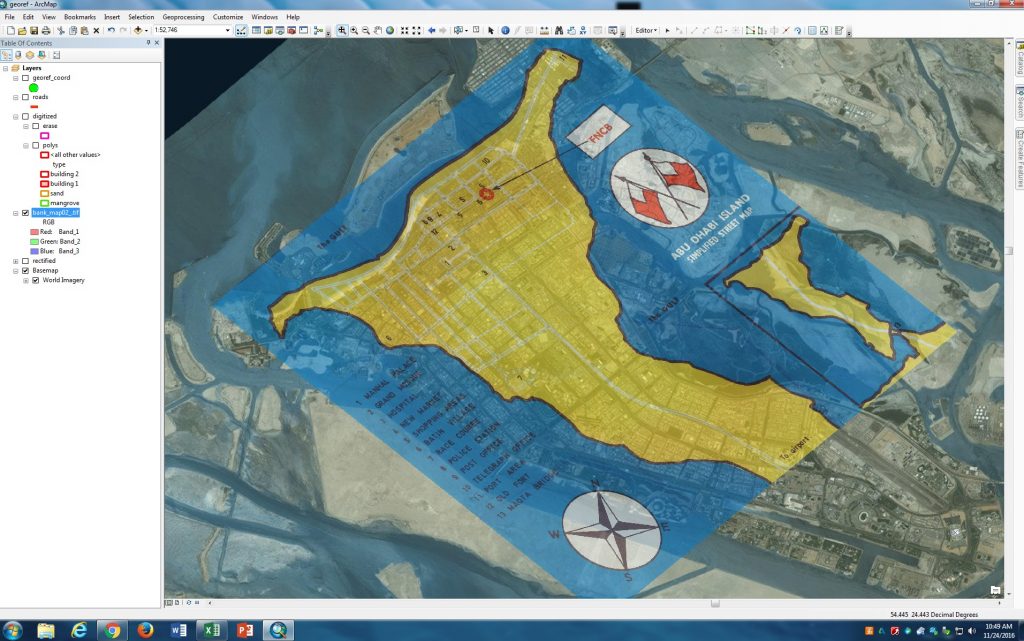Select the Add Data icon
1024x641 pixels.
(137, 28)
